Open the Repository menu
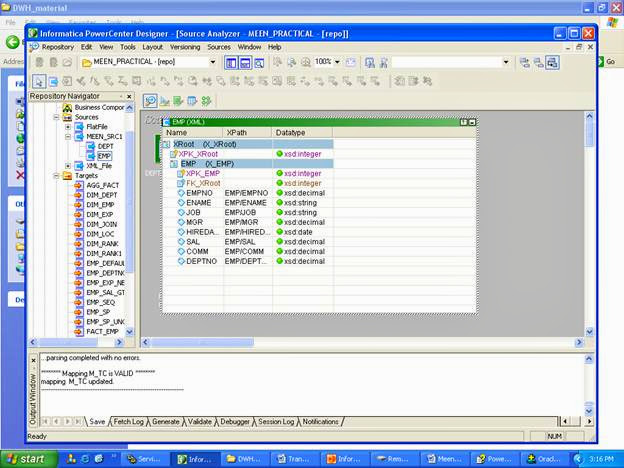Image resolution: width=624 pixels, height=468 pixels. [58, 47]
